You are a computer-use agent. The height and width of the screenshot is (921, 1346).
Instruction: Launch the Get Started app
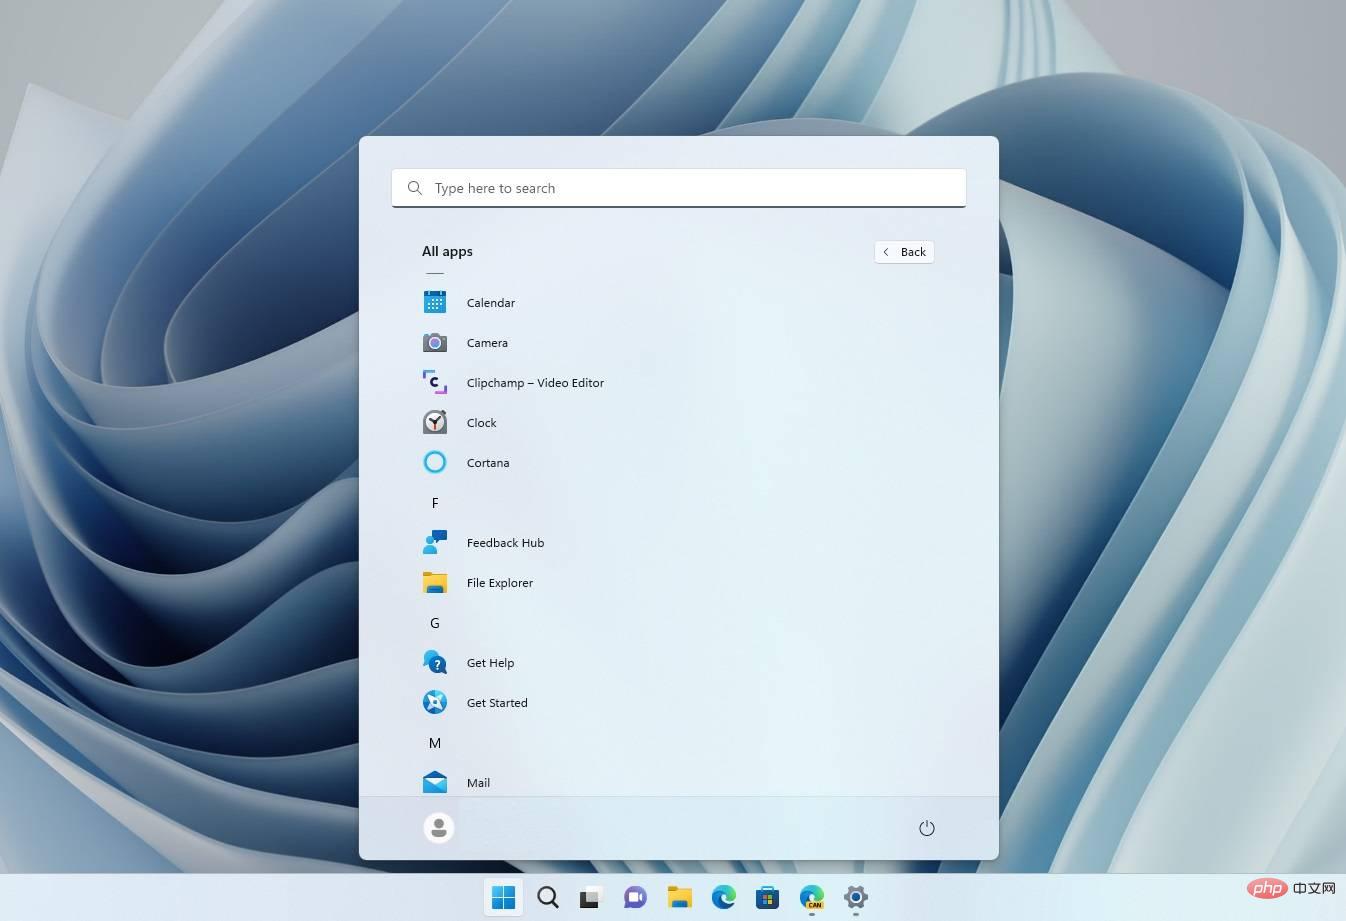pos(497,702)
